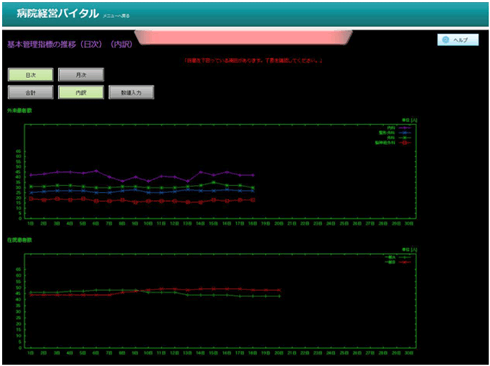Click the 外来患者数 upper chart title

[x=19, y=110]
